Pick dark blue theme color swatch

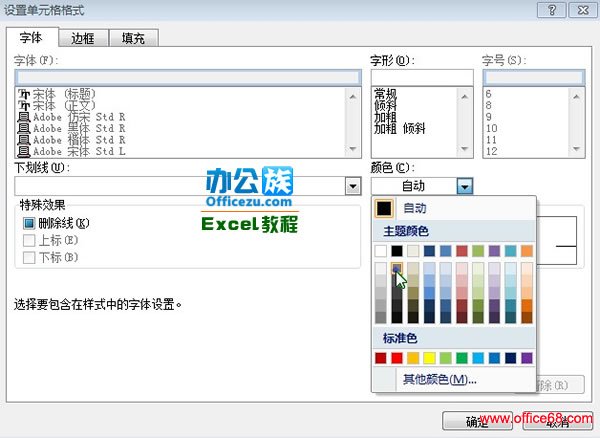point(429,251)
